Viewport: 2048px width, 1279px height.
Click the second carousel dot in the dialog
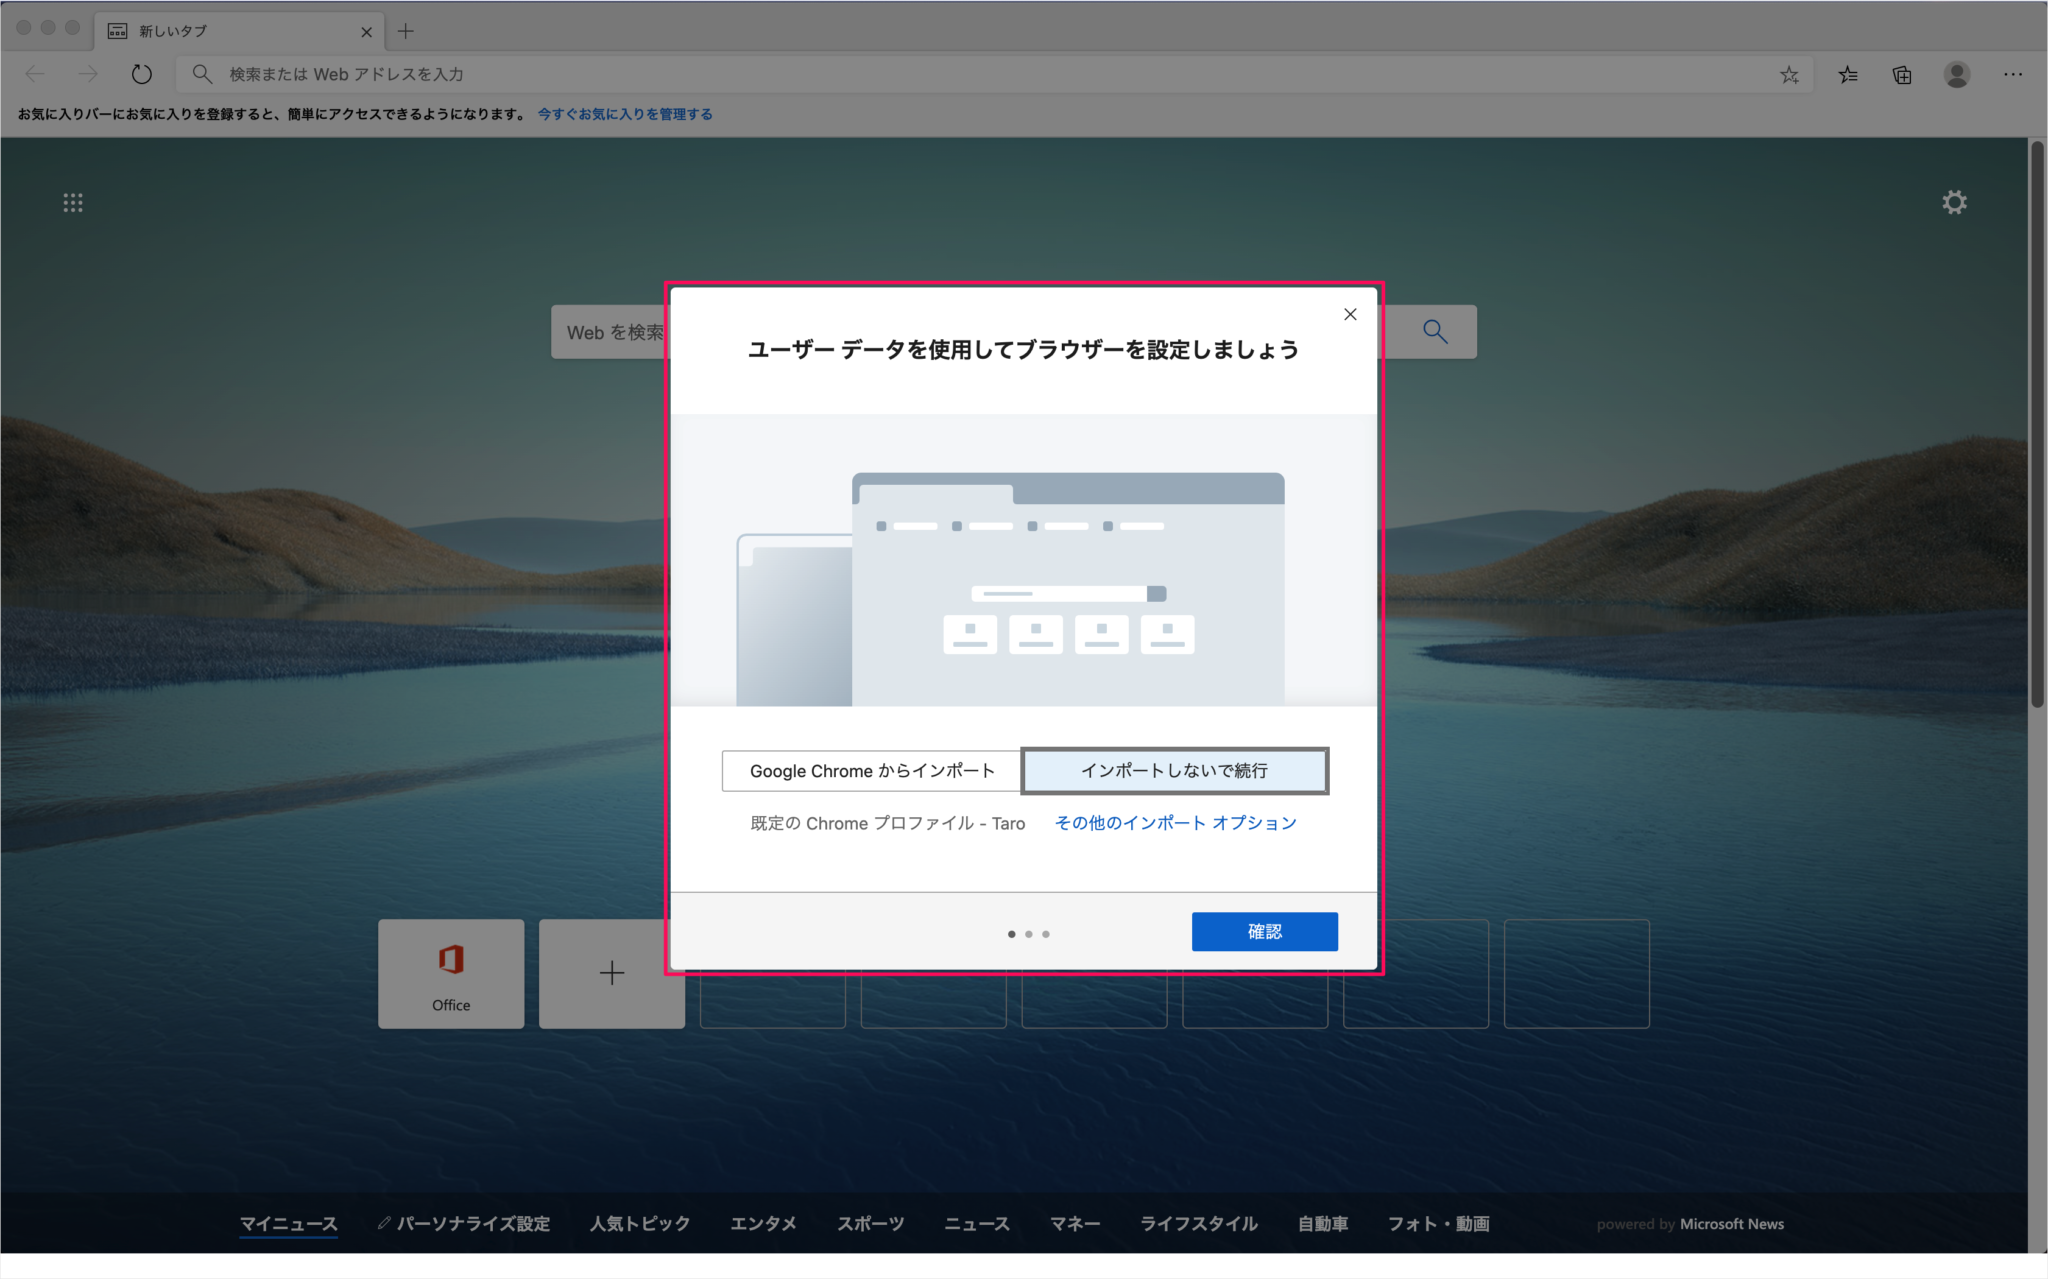click(1028, 933)
